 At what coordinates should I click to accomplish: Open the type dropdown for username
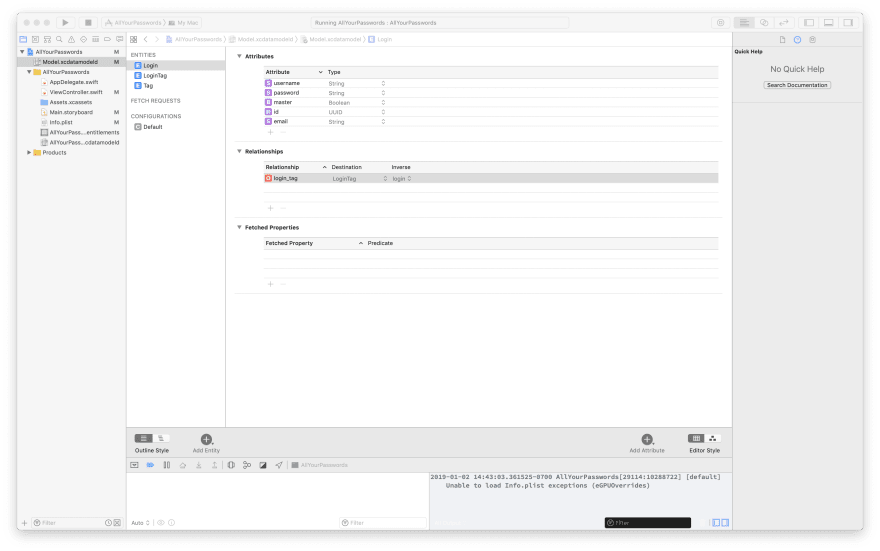click(x=383, y=83)
